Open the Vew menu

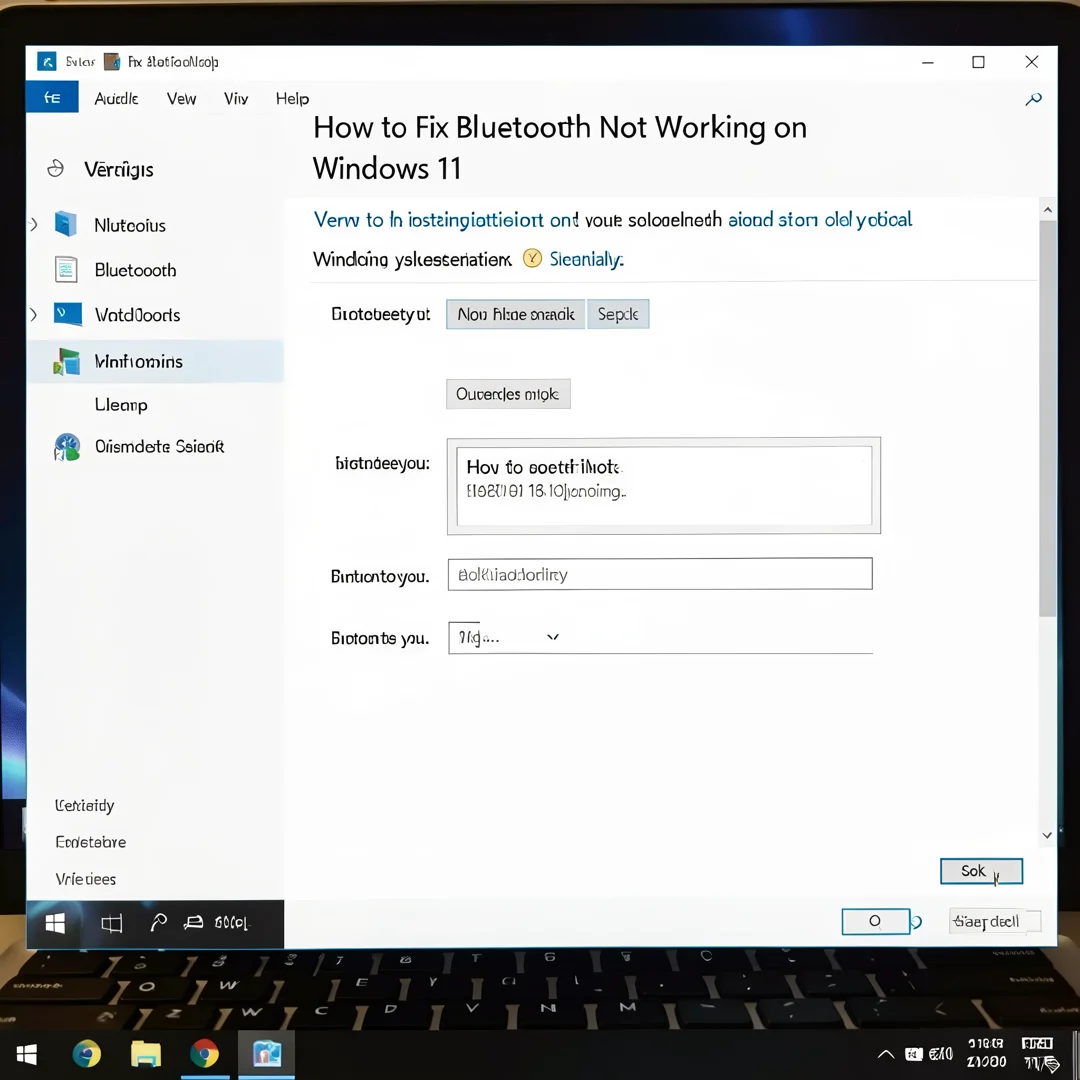pos(181,98)
